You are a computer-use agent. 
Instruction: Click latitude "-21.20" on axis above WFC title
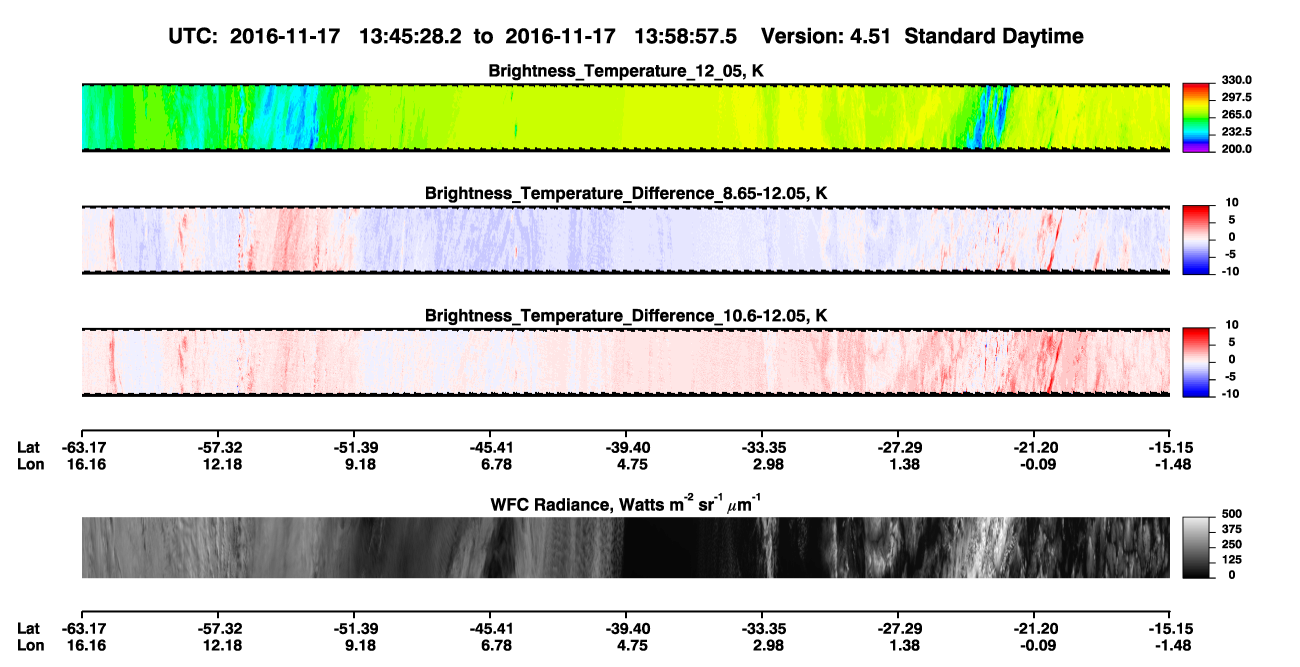(x=1036, y=447)
